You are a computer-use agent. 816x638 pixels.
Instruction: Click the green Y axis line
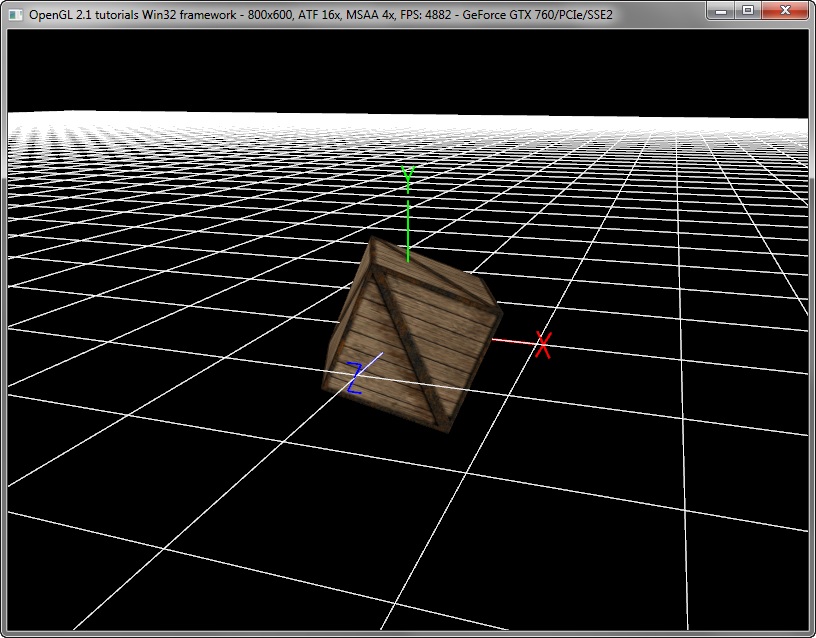point(408,231)
